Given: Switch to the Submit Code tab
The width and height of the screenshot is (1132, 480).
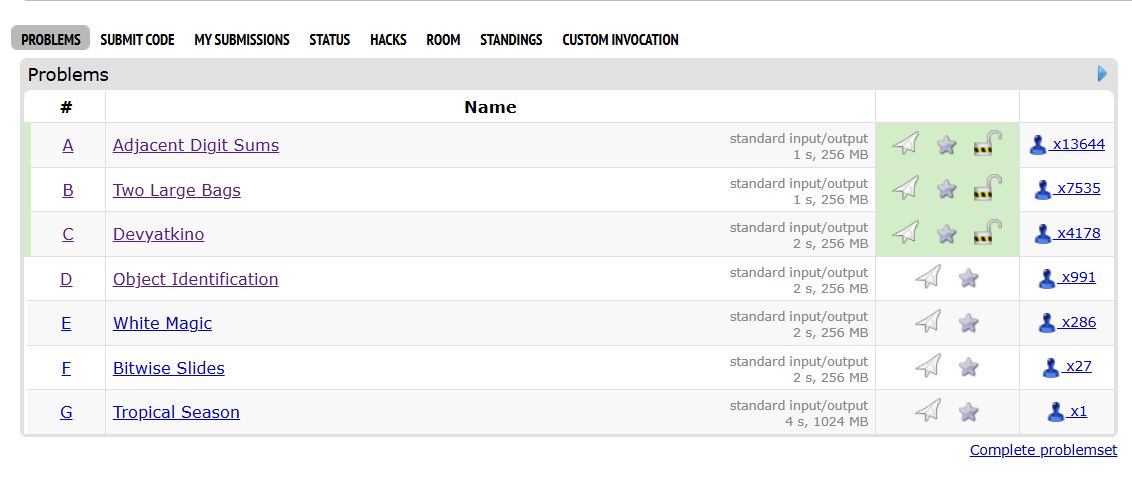Looking at the screenshot, I should click(137, 40).
